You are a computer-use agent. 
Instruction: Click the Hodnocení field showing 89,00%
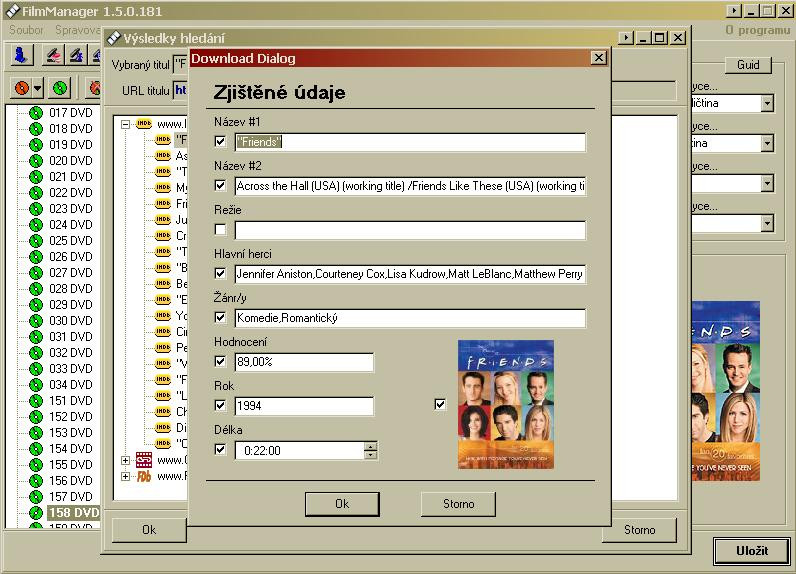(304, 362)
